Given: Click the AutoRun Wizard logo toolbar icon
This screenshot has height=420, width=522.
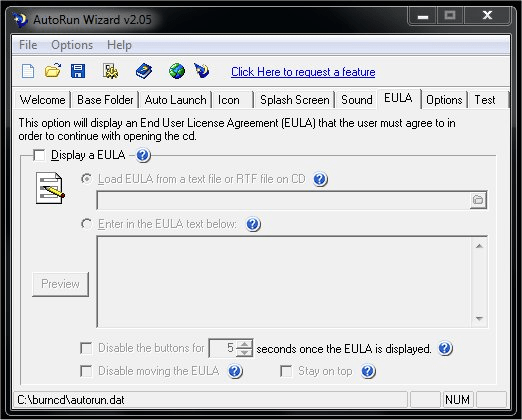Looking at the screenshot, I should (x=202, y=71).
